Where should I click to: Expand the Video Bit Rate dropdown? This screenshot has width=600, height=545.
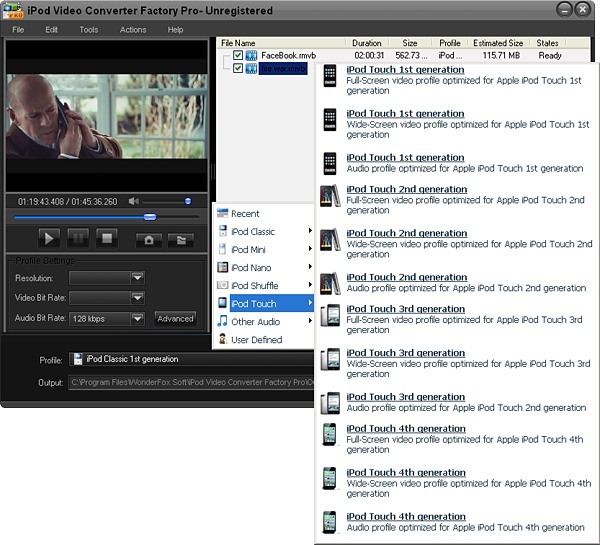pos(137,297)
